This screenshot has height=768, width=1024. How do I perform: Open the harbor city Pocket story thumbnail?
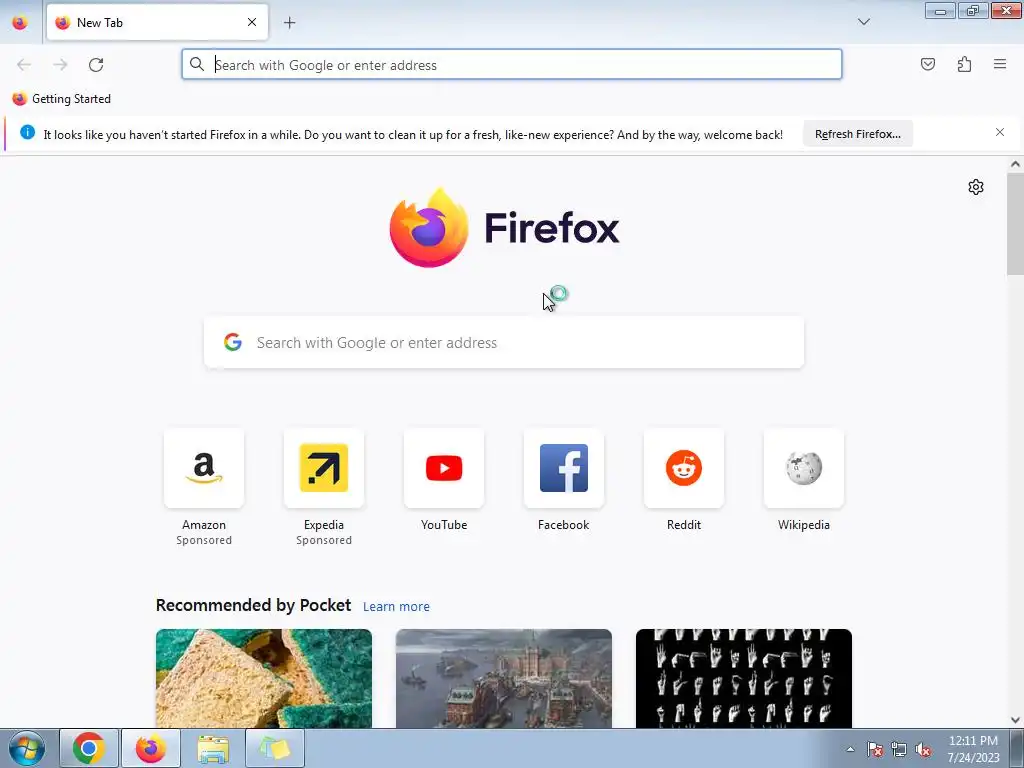click(504, 679)
